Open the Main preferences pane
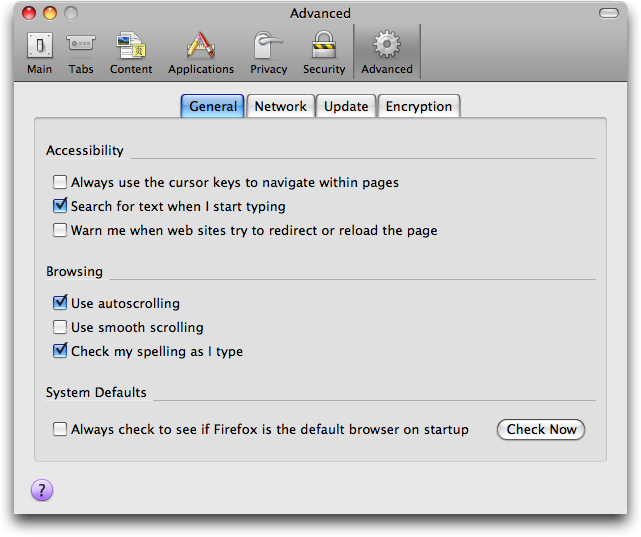641x537 pixels. (40, 52)
